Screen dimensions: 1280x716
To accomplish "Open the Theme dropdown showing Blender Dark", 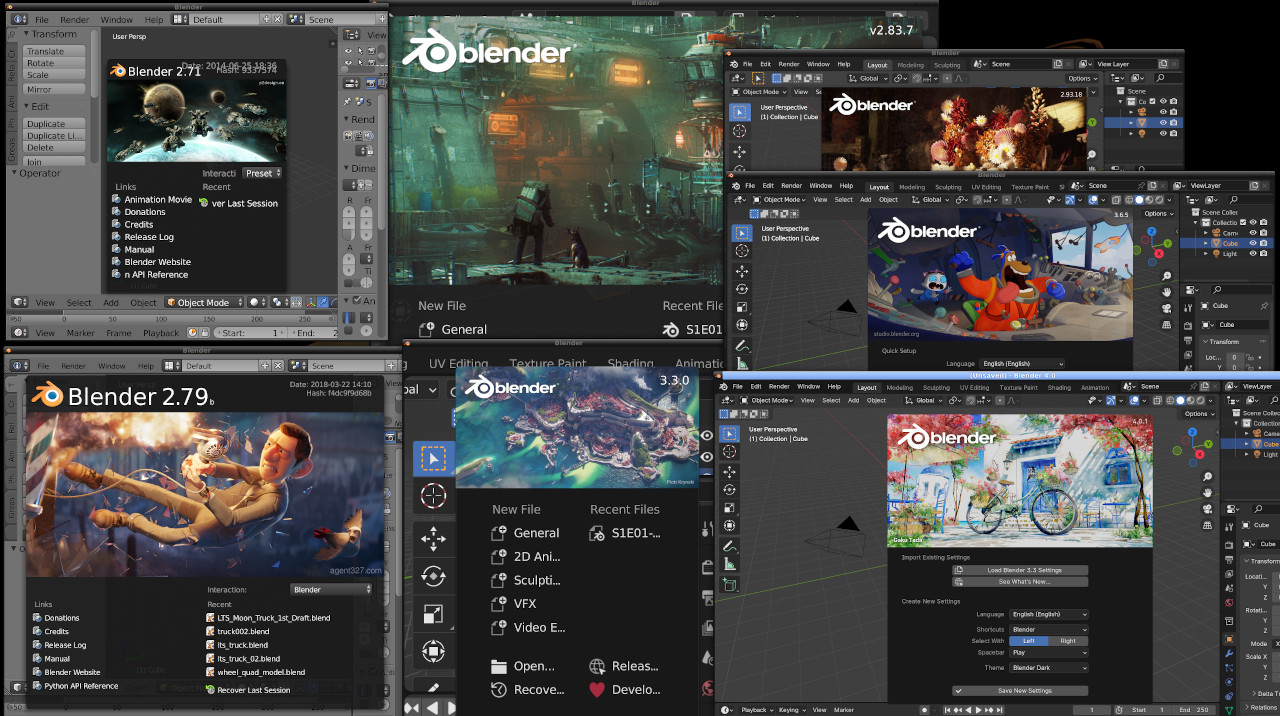I will pyautogui.click(x=1048, y=667).
